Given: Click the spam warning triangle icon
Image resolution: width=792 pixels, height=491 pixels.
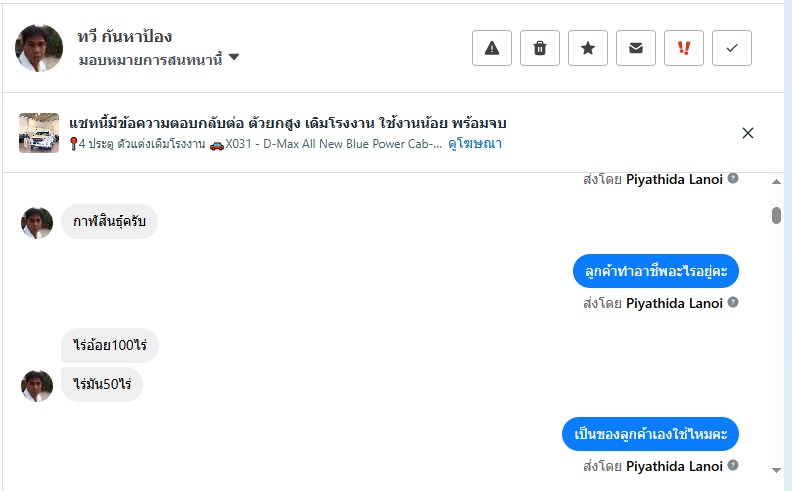Looking at the screenshot, I should pos(492,48).
